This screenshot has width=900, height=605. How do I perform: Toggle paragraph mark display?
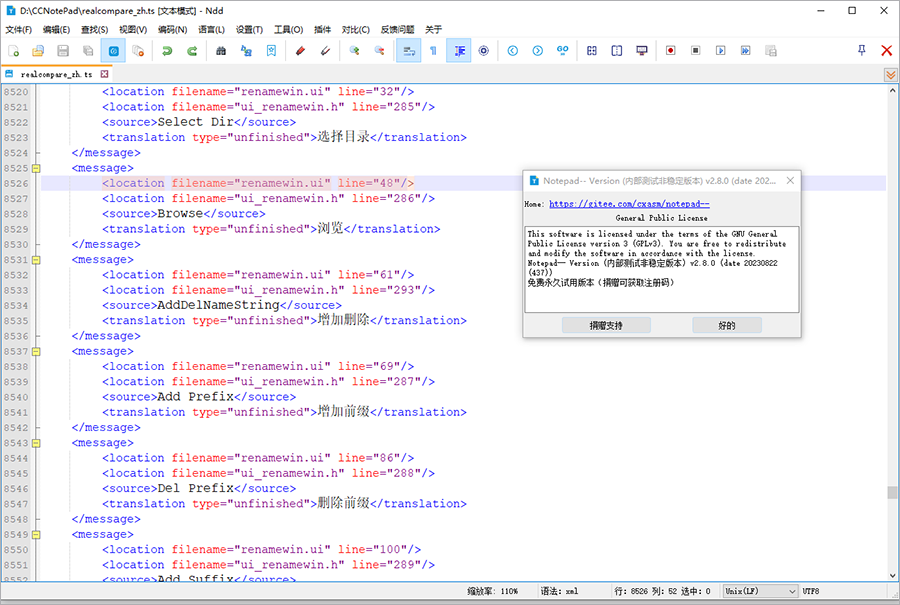click(433, 51)
